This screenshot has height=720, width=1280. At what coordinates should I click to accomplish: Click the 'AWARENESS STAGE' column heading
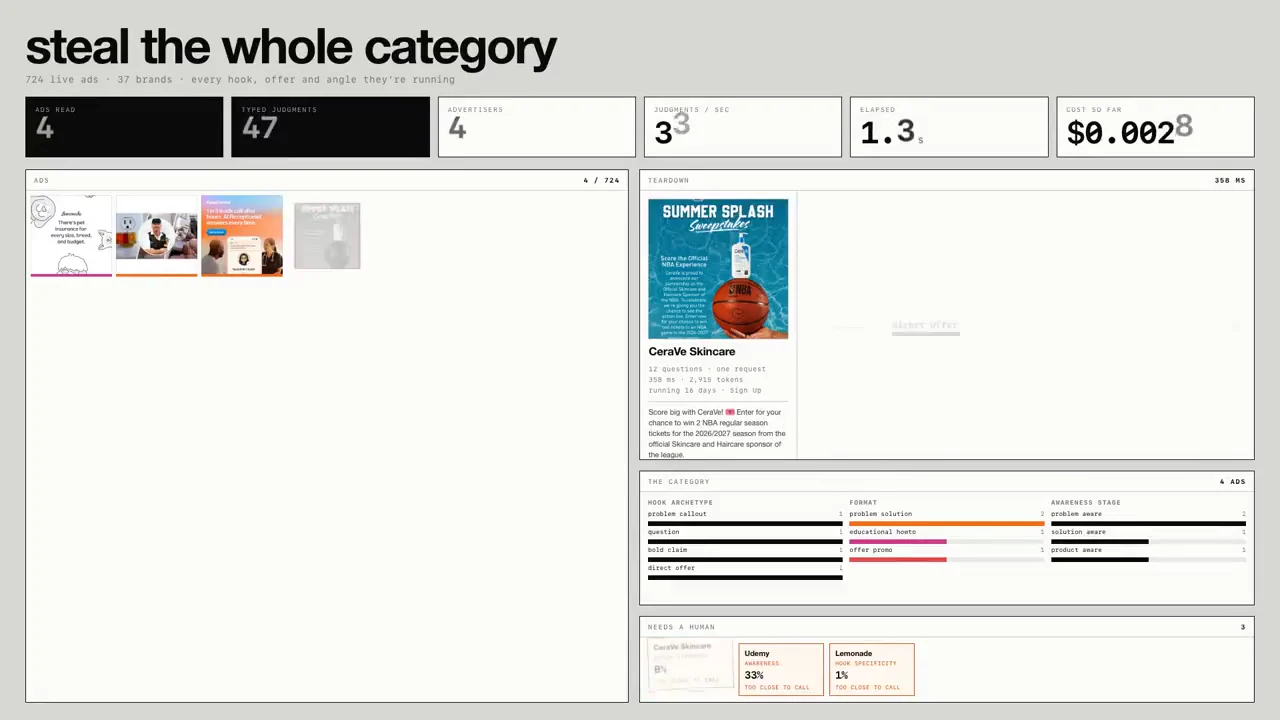click(1086, 502)
